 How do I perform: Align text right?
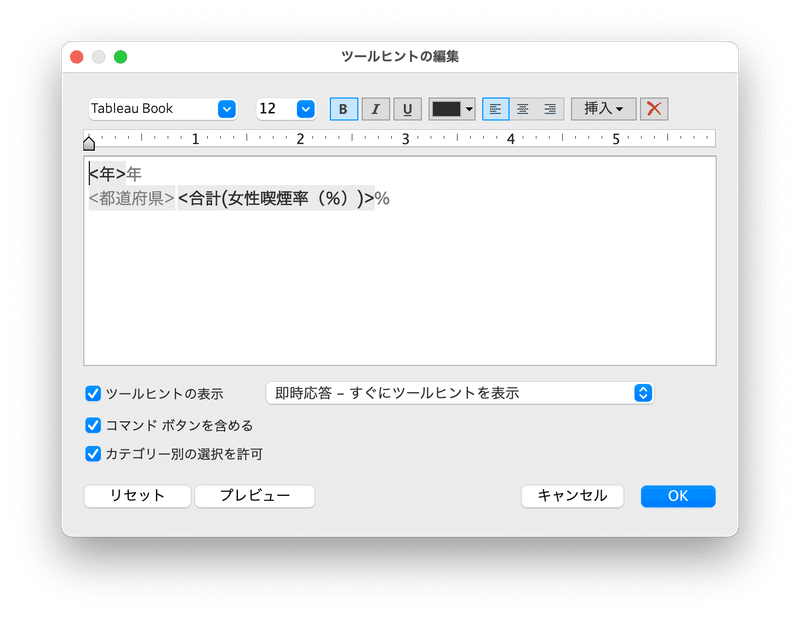550,109
